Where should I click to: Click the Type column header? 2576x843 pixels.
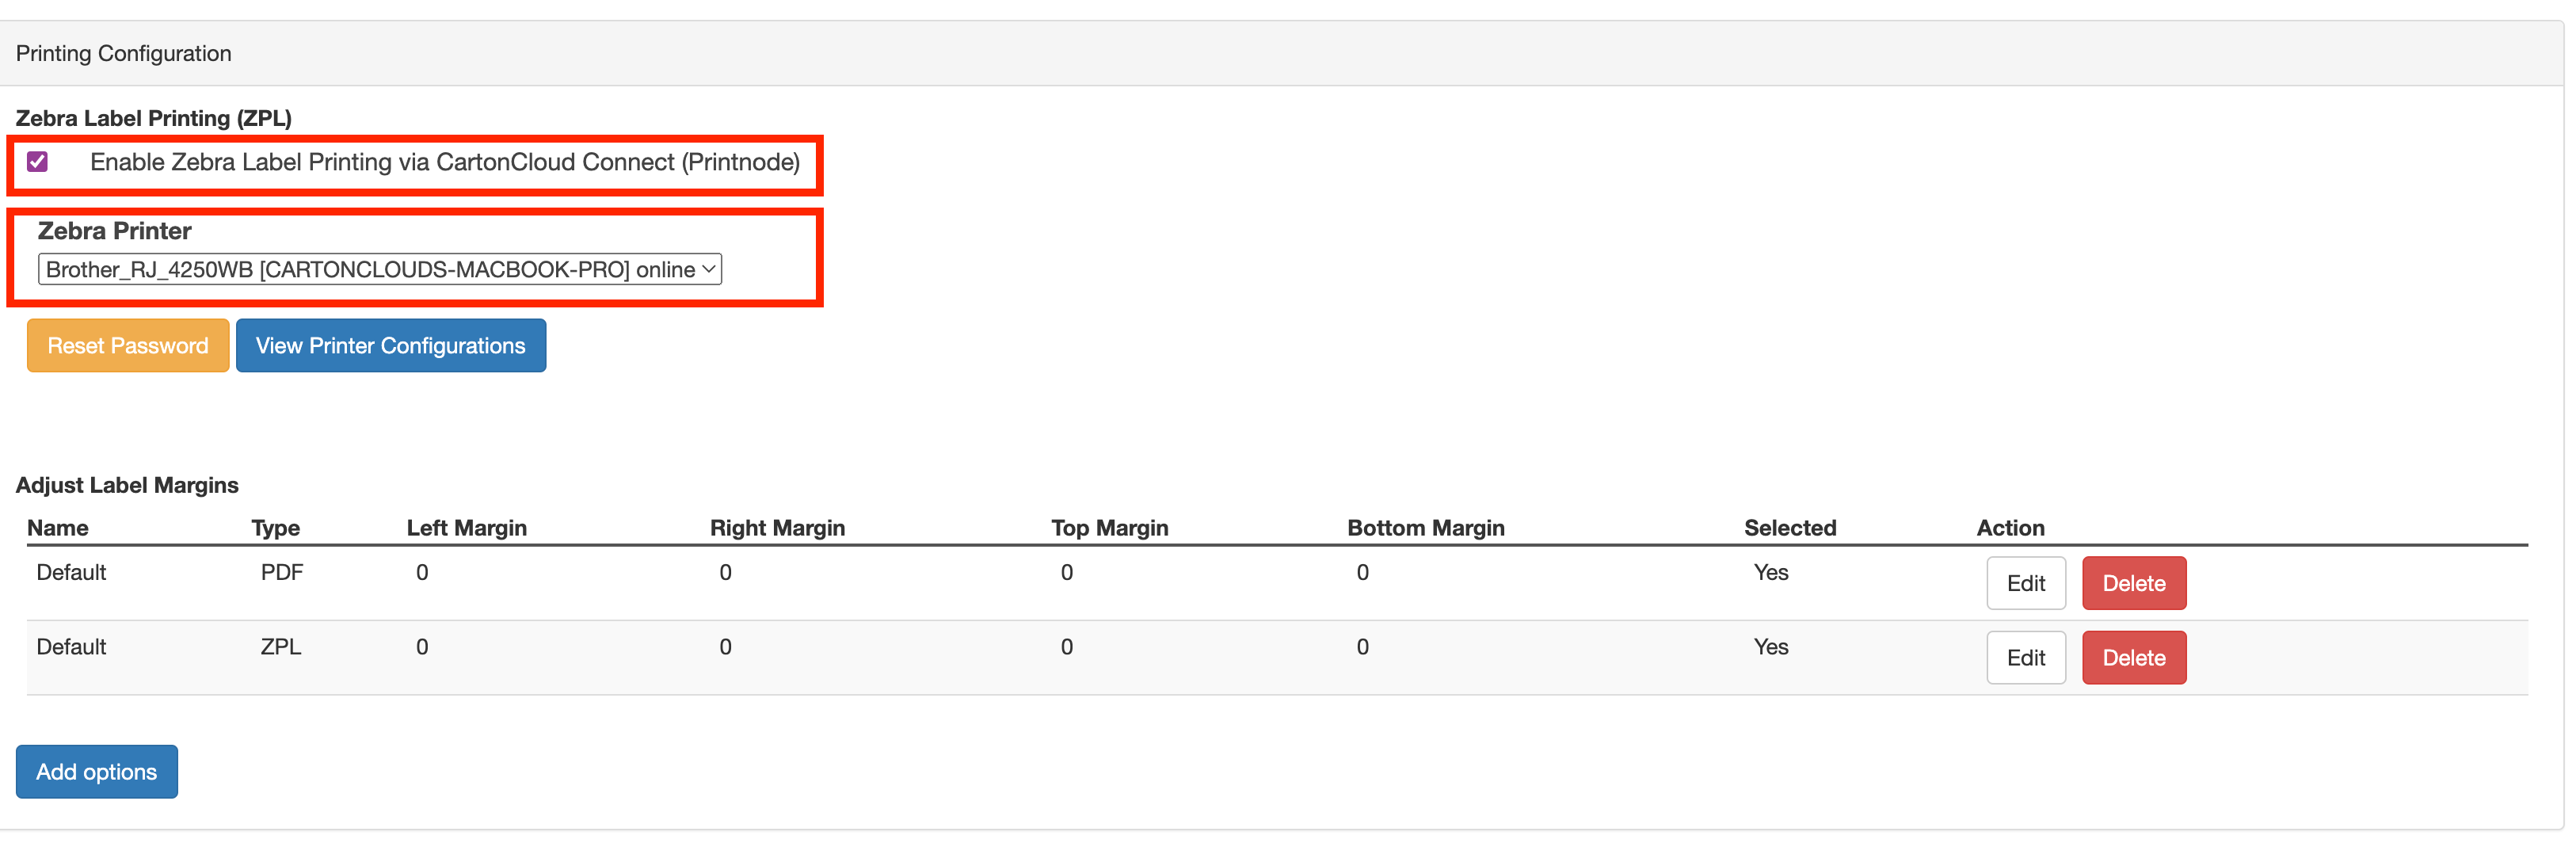click(276, 528)
